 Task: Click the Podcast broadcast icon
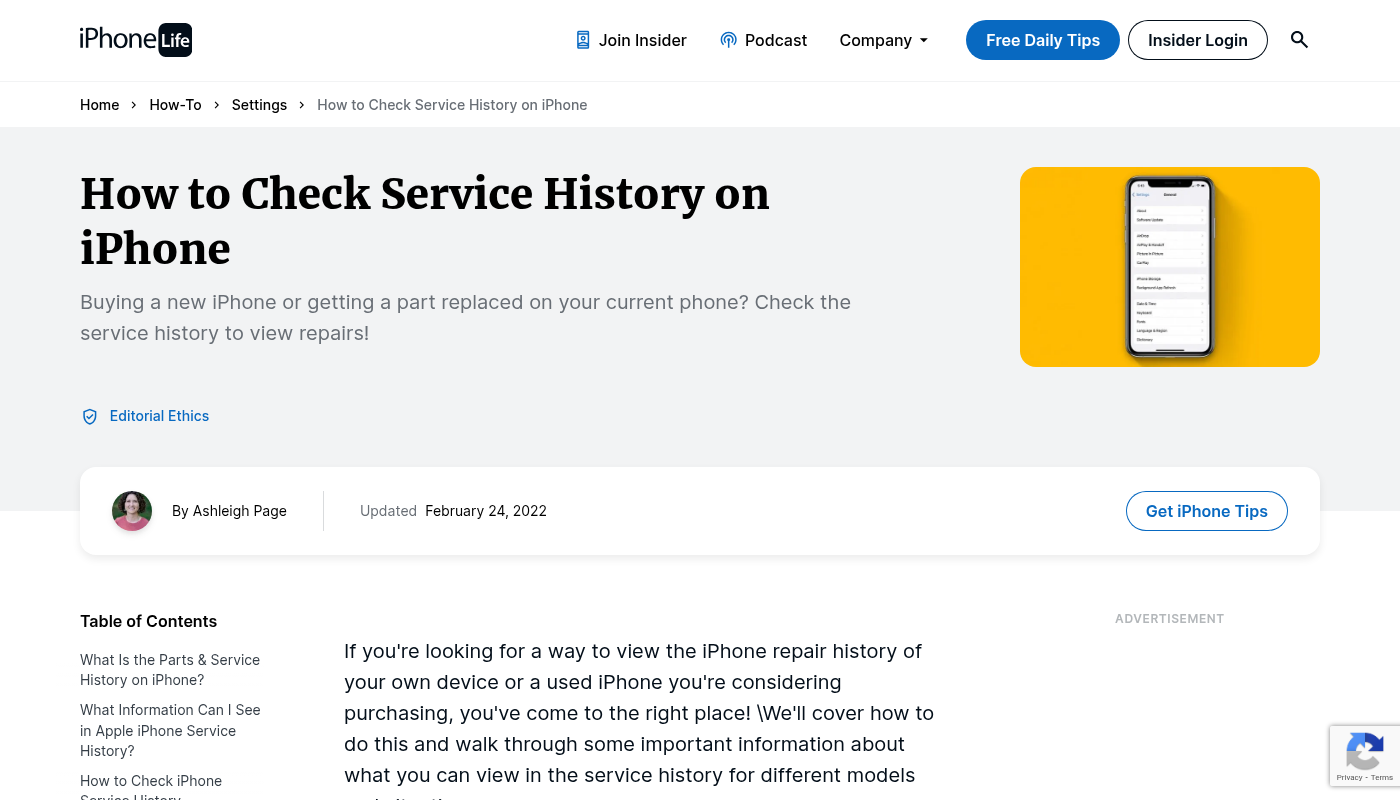click(x=728, y=40)
